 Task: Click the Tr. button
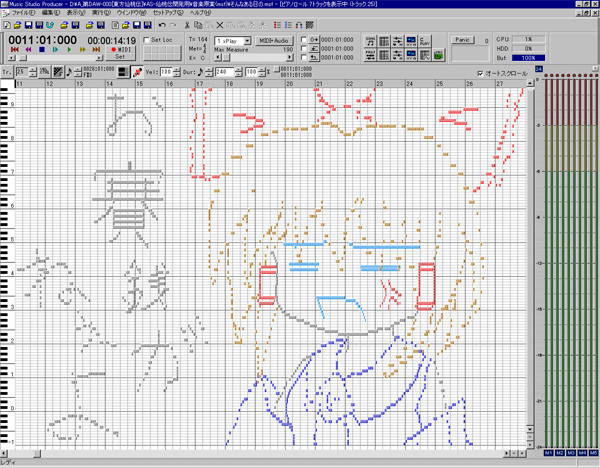[x=7, y=72]
